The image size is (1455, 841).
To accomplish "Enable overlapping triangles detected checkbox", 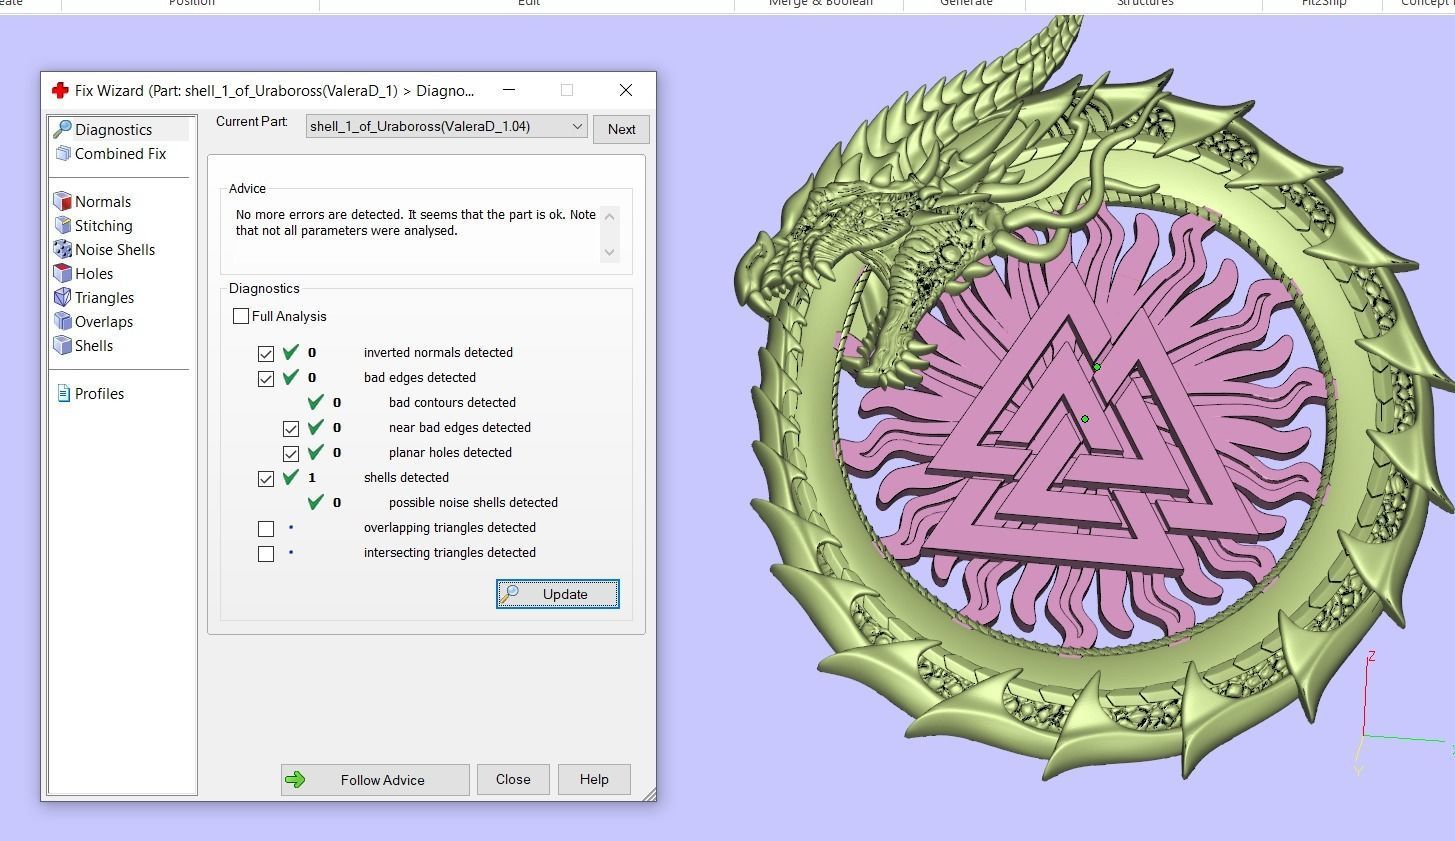I will coord(266,528).
